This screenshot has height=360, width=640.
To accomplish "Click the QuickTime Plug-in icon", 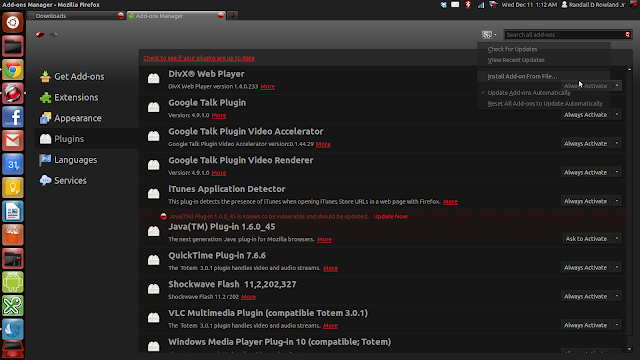I will 153,260.
